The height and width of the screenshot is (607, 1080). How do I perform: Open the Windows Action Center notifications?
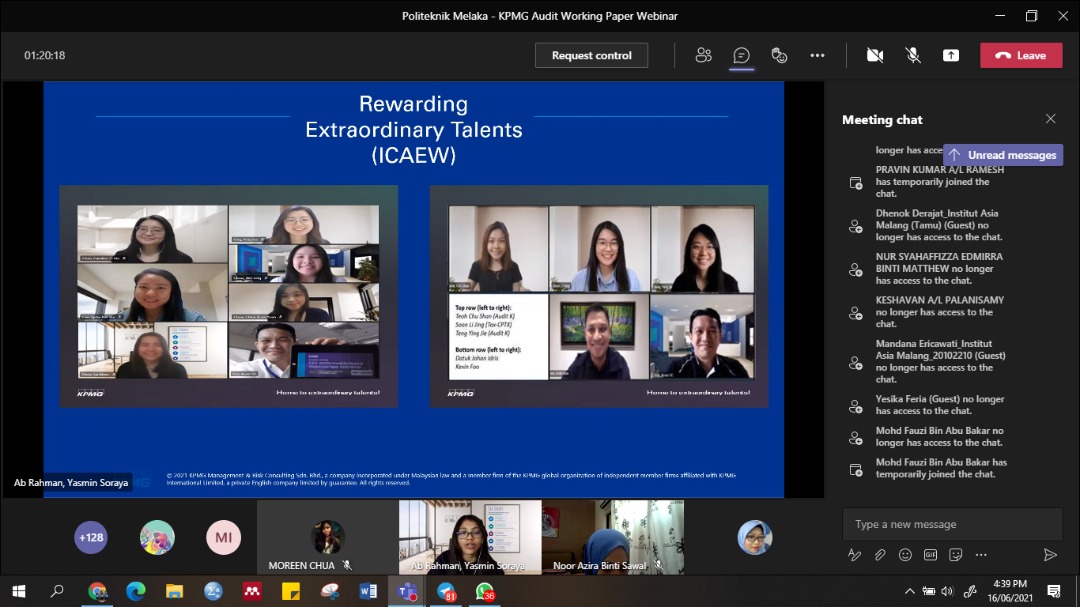pos(1053,591)
